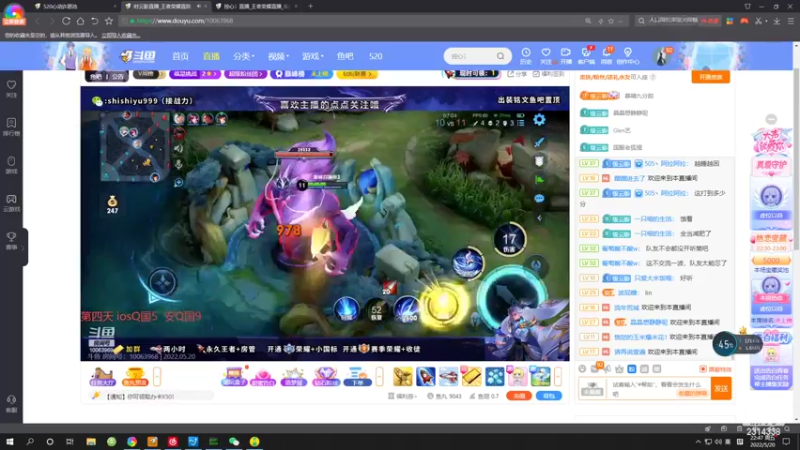The image size is (800, 450).
Task: Click the search magnifier in Douyu search box
Action: tap(501, 56)
